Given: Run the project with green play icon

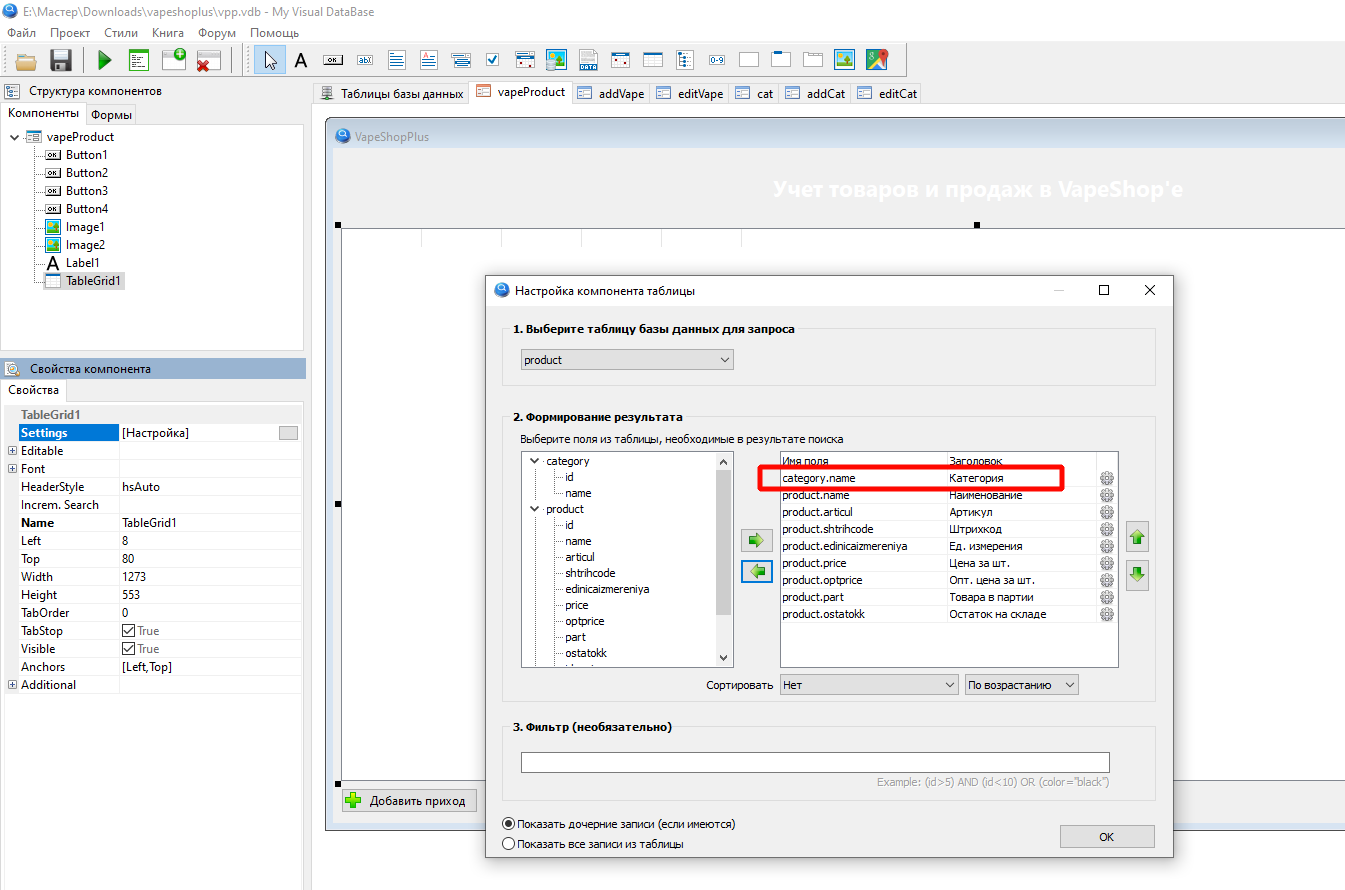Looking at the screenshot, I should [104, 60].
